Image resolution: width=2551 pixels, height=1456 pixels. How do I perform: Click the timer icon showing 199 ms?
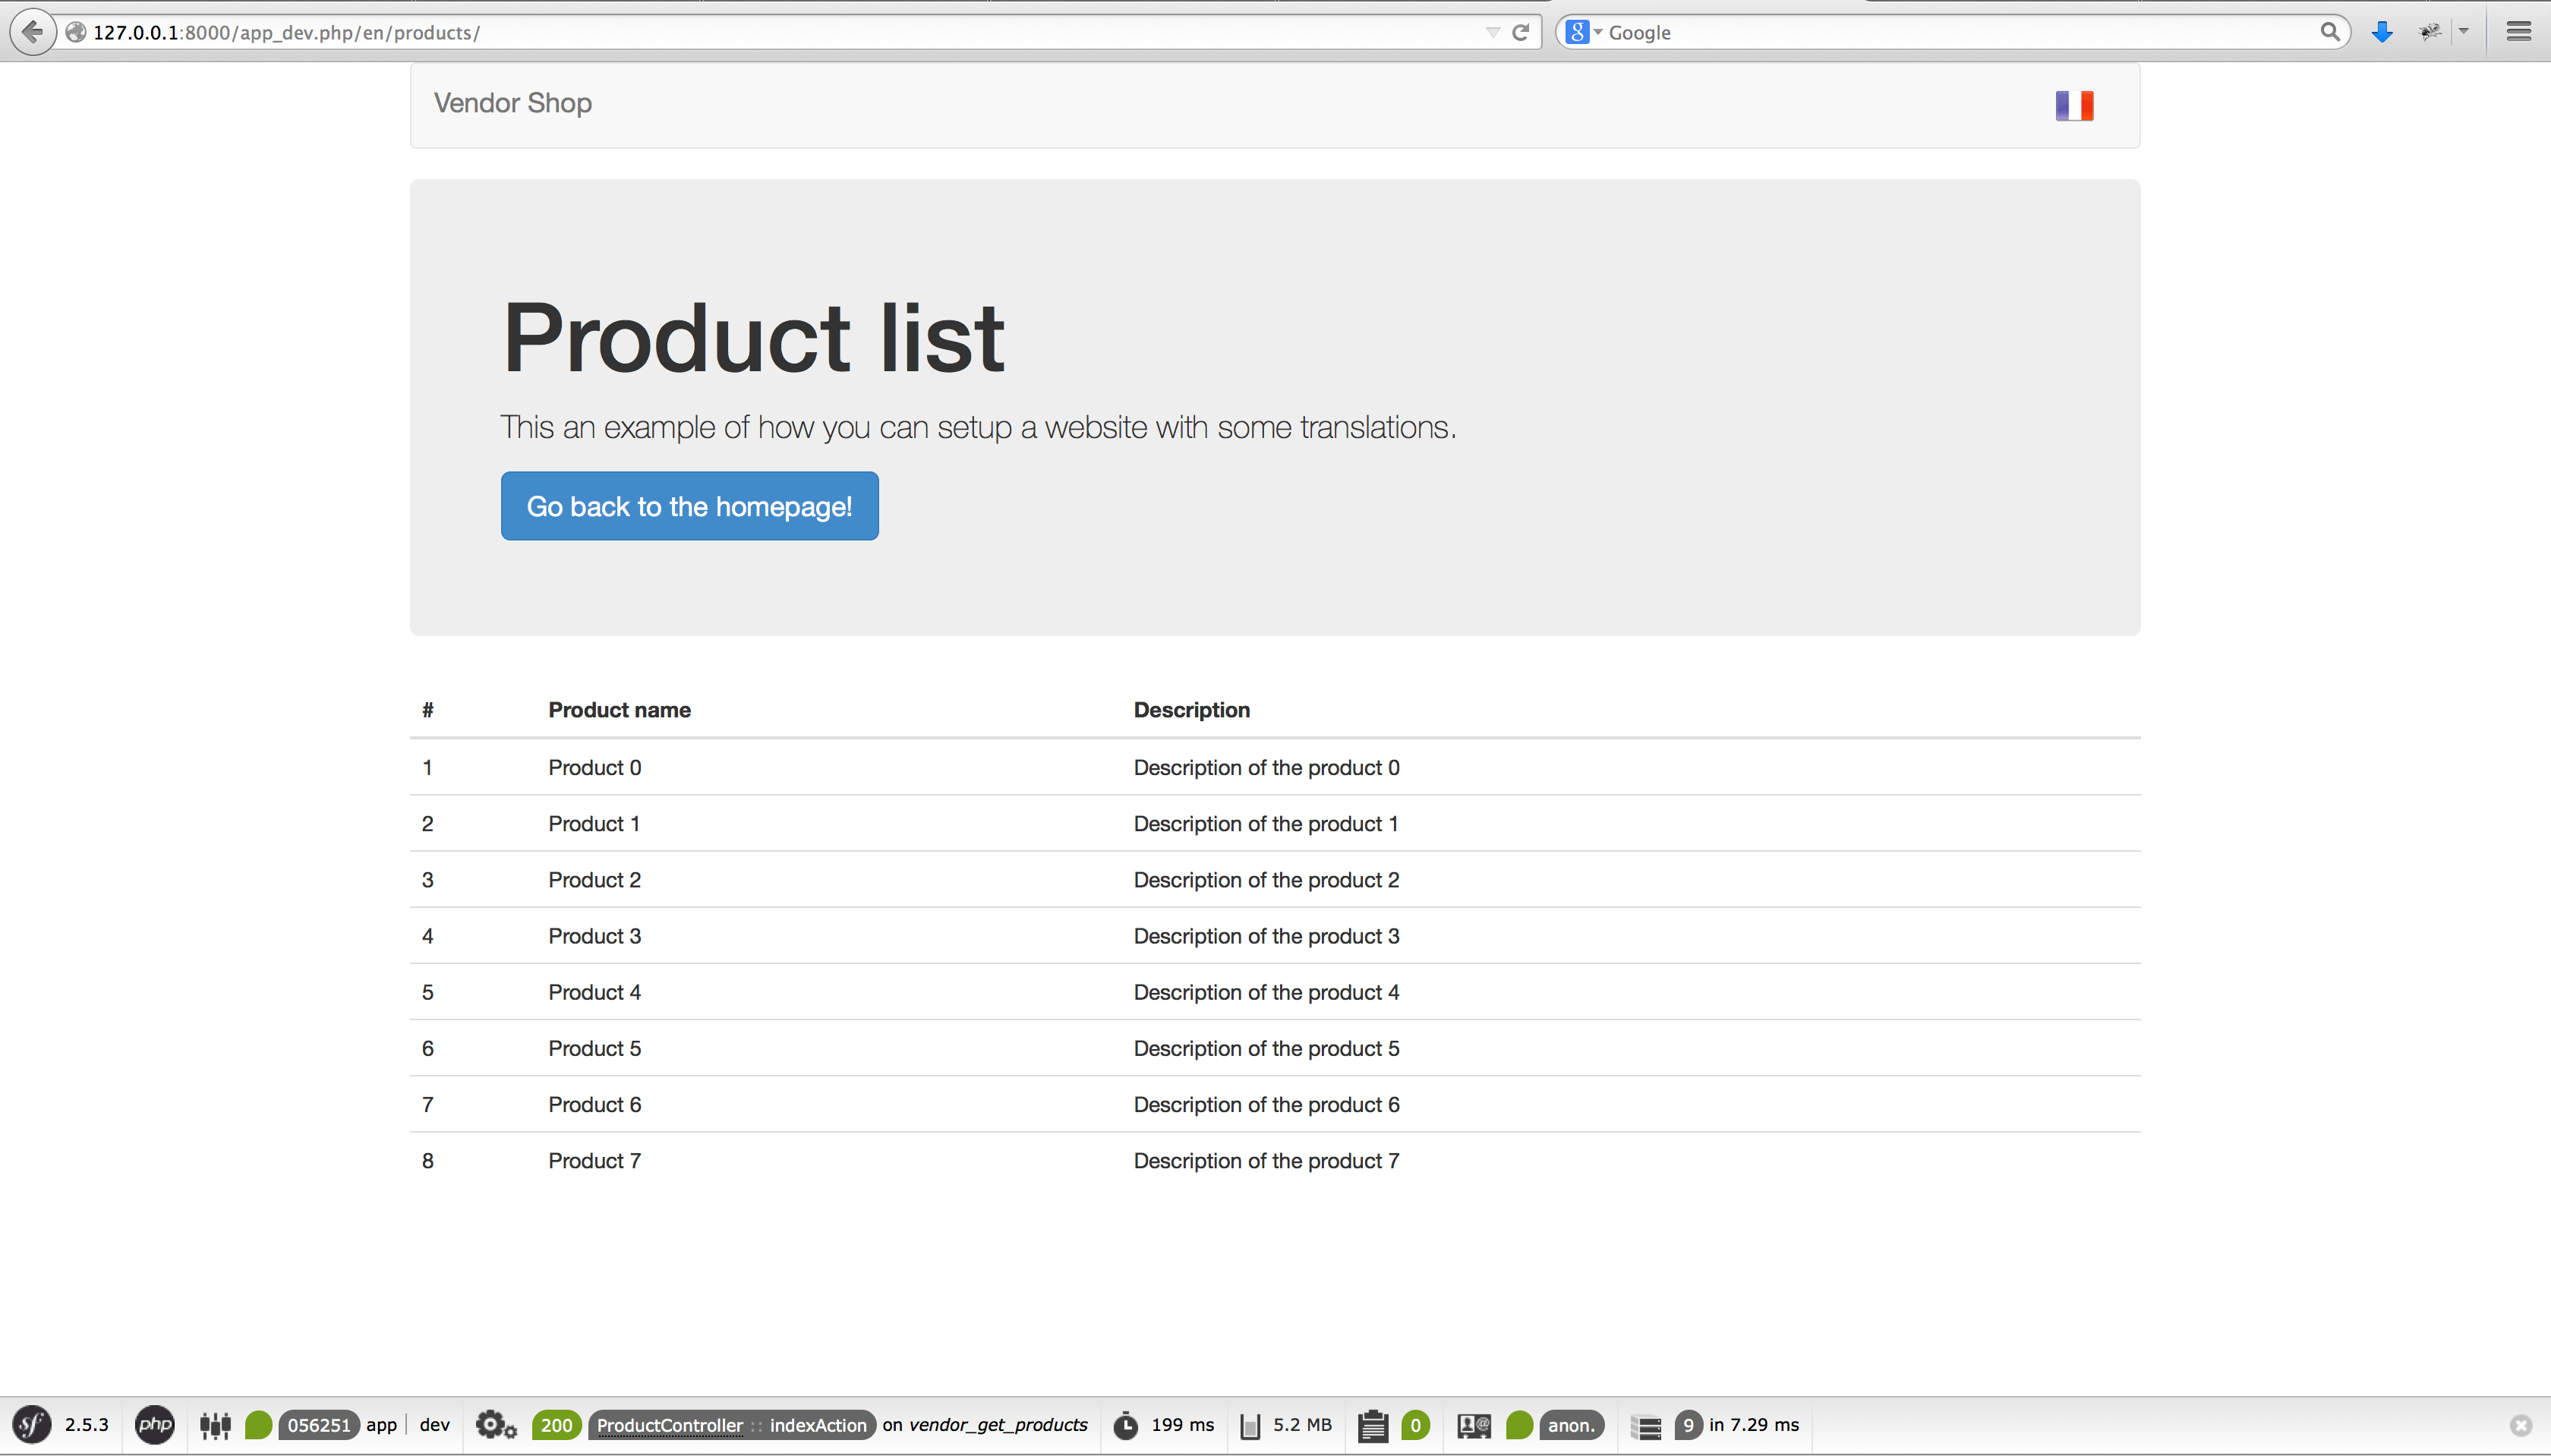[x=1126, y=1425]
